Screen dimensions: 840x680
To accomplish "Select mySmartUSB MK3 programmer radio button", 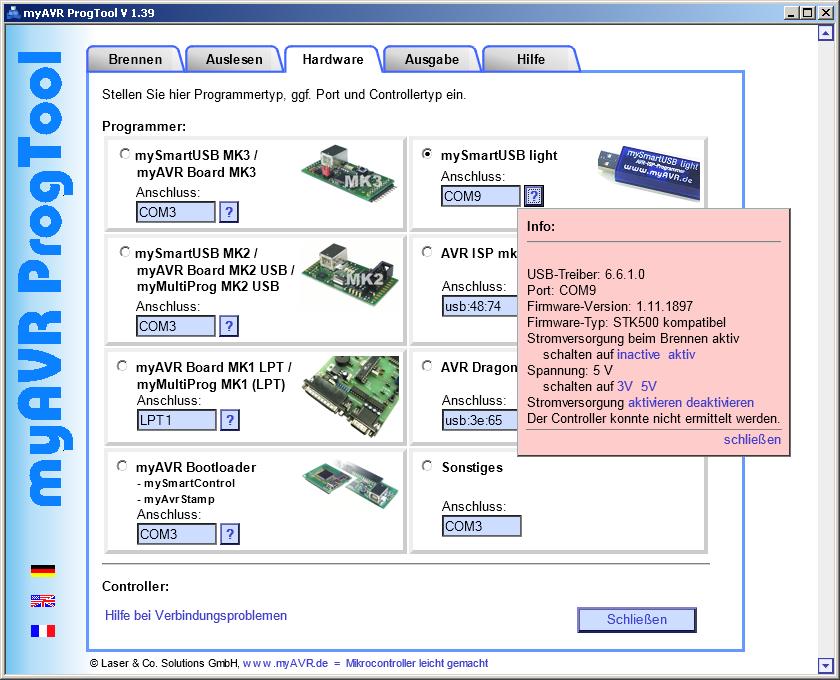I will pos(124,154).
